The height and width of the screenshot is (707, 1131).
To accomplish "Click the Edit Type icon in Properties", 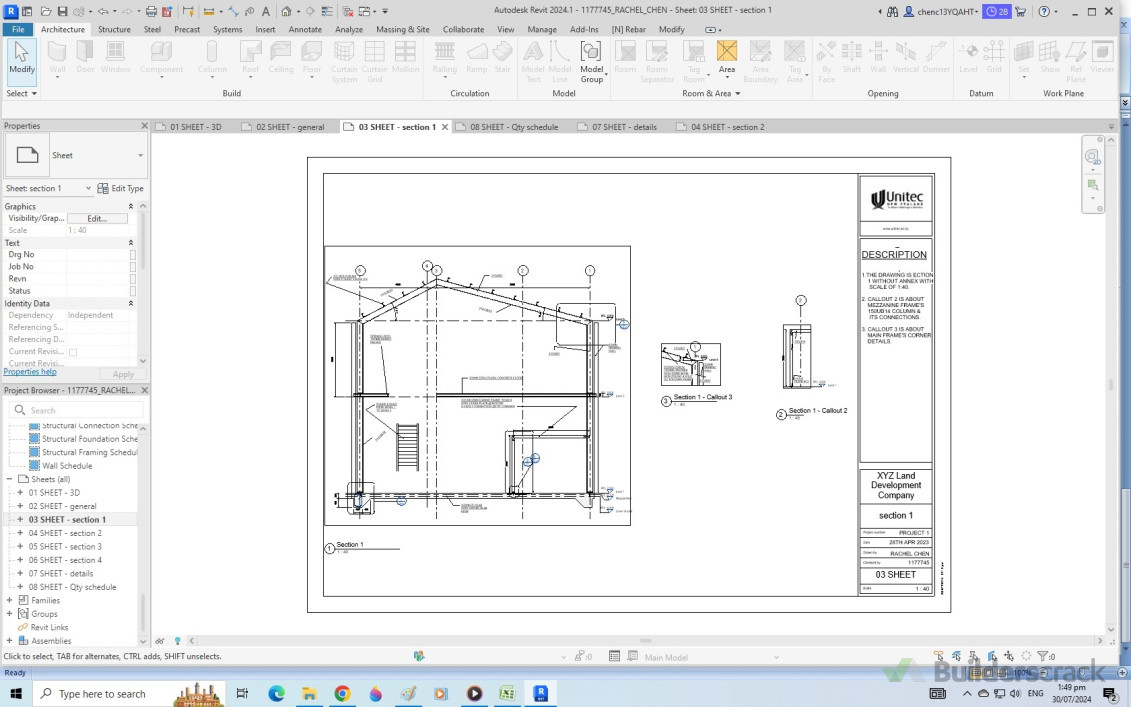I will click(103, 188).
